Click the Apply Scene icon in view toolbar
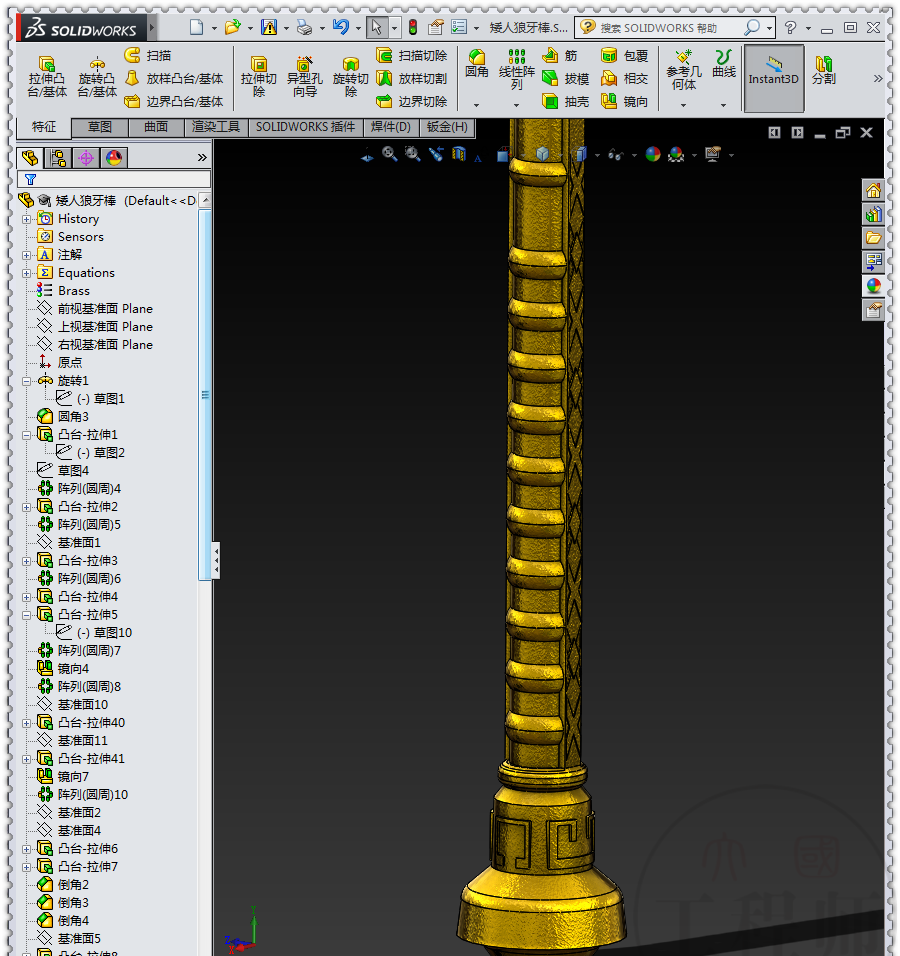Image resolution: width=900 pixels, height=956 pixels. (x=676, y=155)
